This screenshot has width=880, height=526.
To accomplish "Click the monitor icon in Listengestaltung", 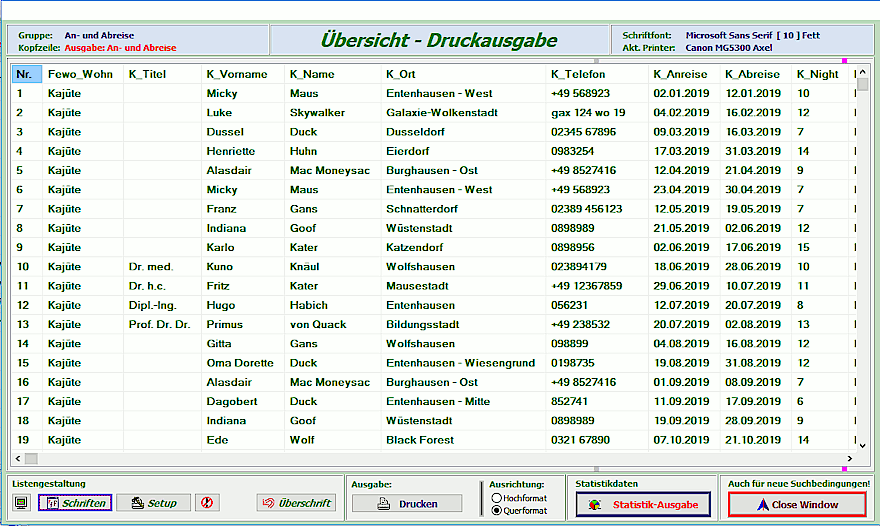I will tap(21, 503).
